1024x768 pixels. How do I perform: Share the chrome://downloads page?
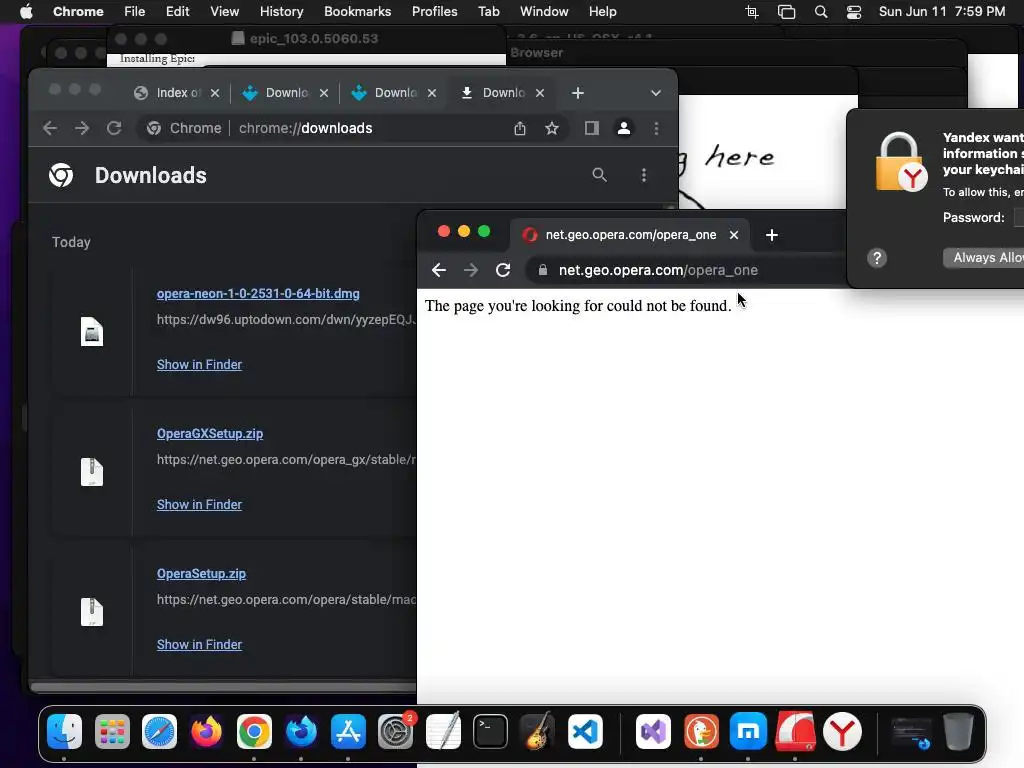[520, 128]
